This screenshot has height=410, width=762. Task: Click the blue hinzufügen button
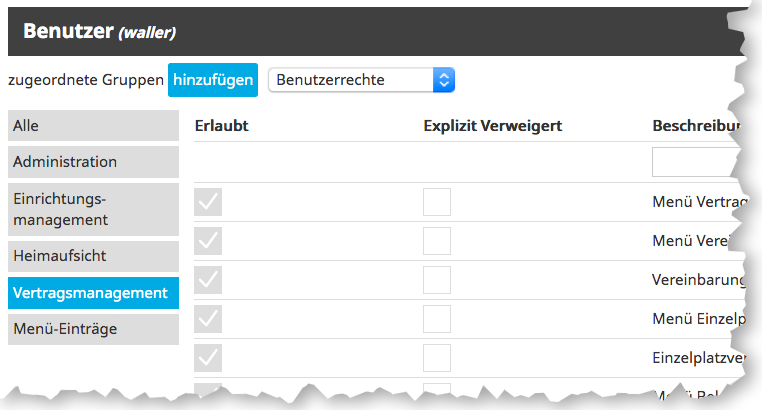coord(213,80)
